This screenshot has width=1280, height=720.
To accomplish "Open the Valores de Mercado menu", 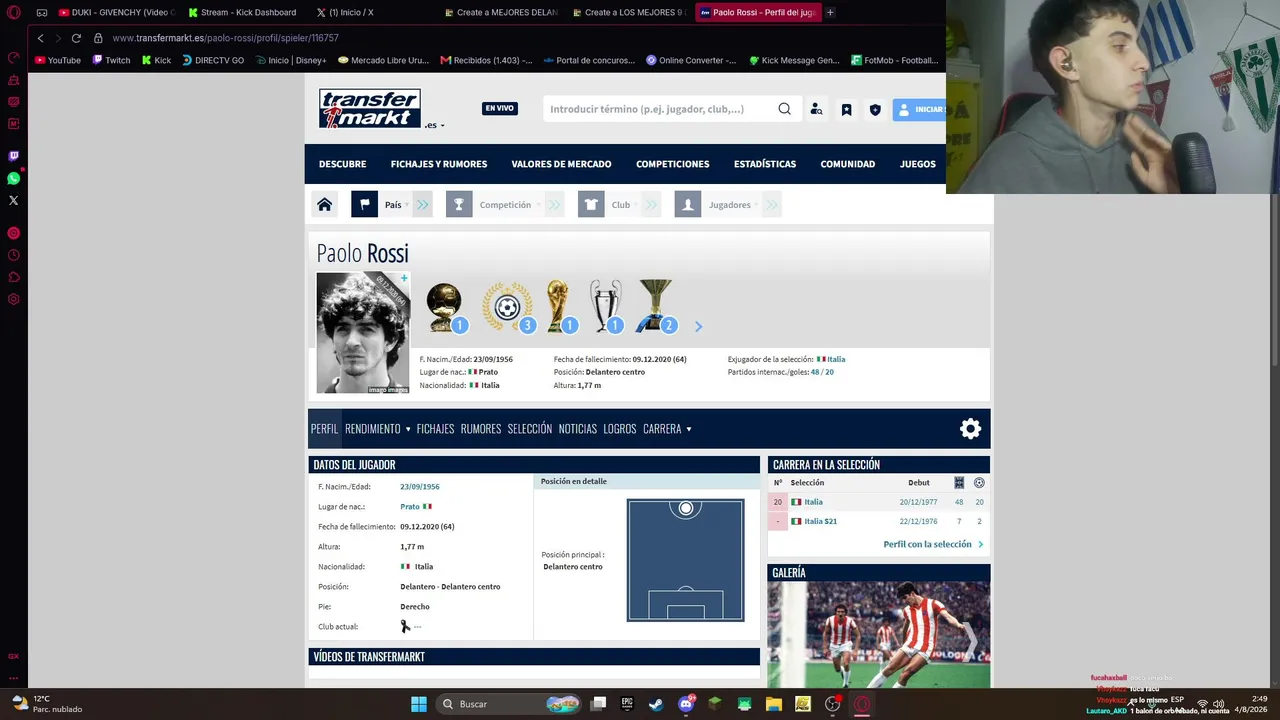I will pos(561,164).
